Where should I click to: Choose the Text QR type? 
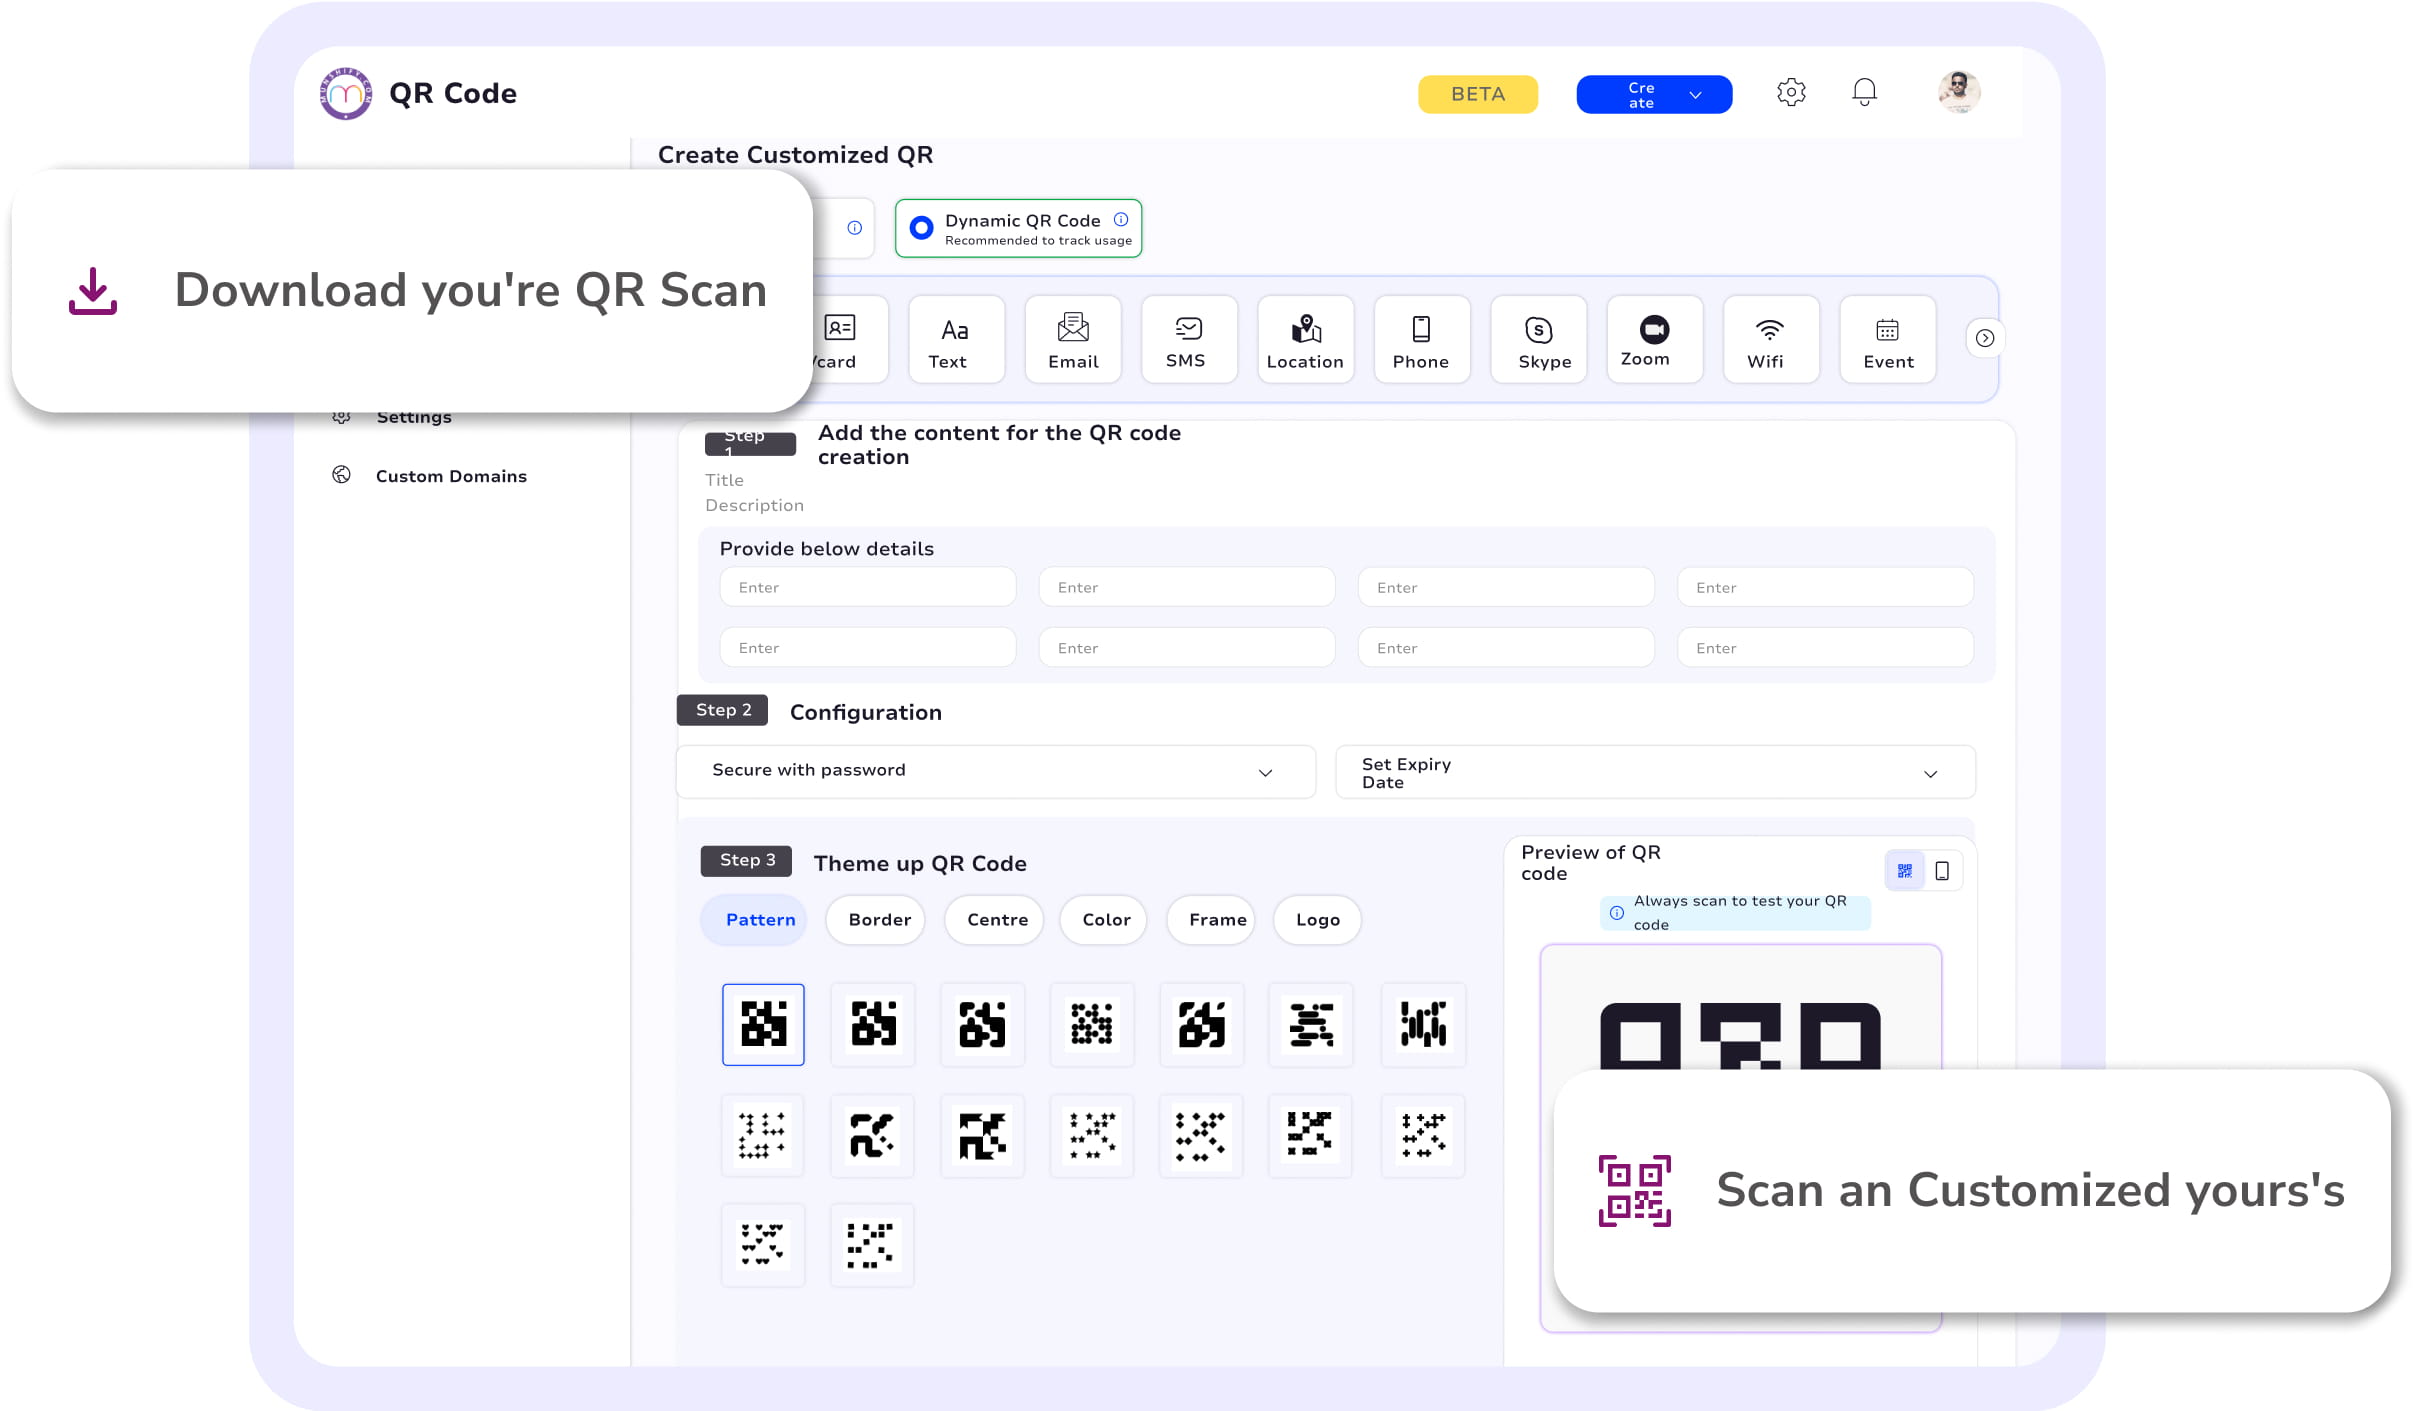(x=955, y=340)
